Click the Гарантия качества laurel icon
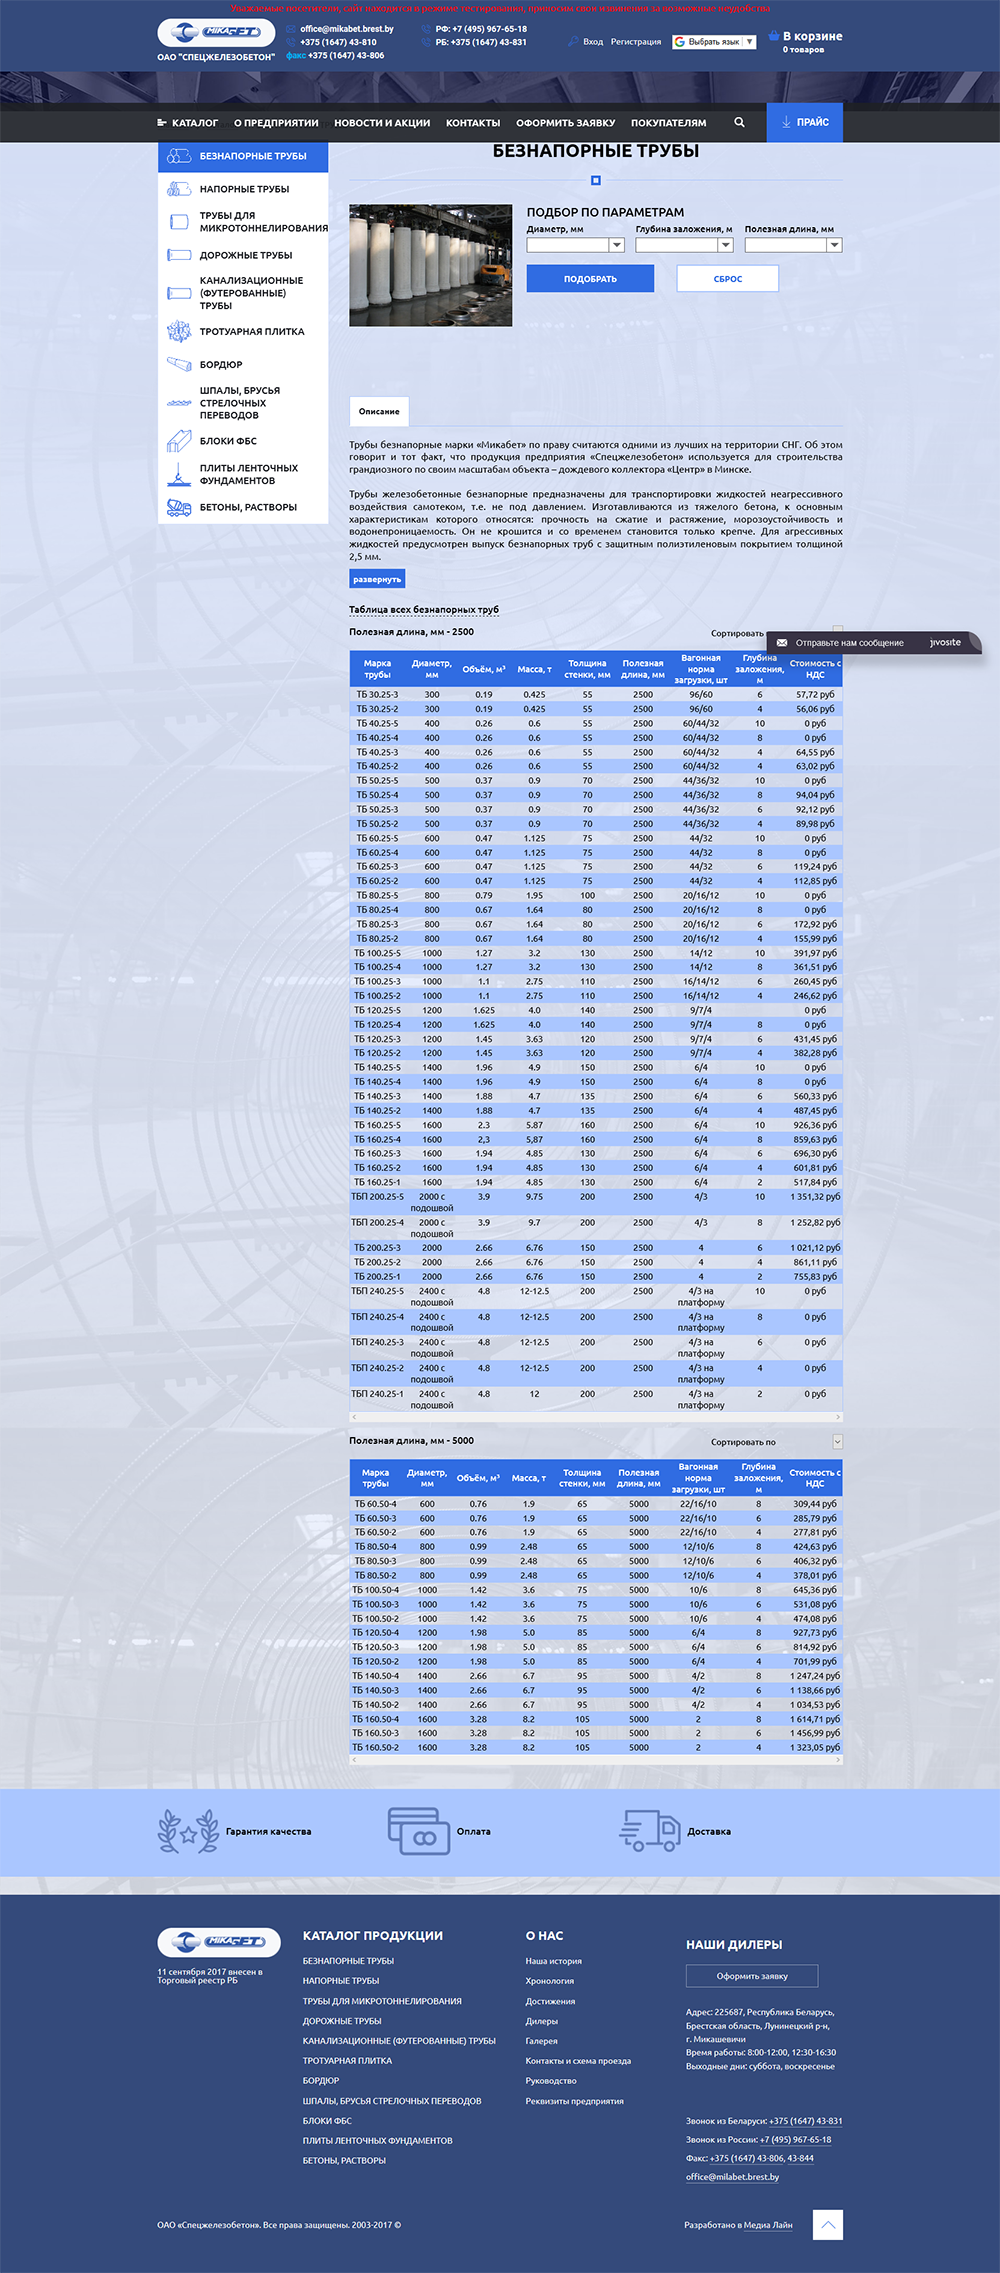The height and width of the screenshot is (2273, 1000). [188, 1831]
